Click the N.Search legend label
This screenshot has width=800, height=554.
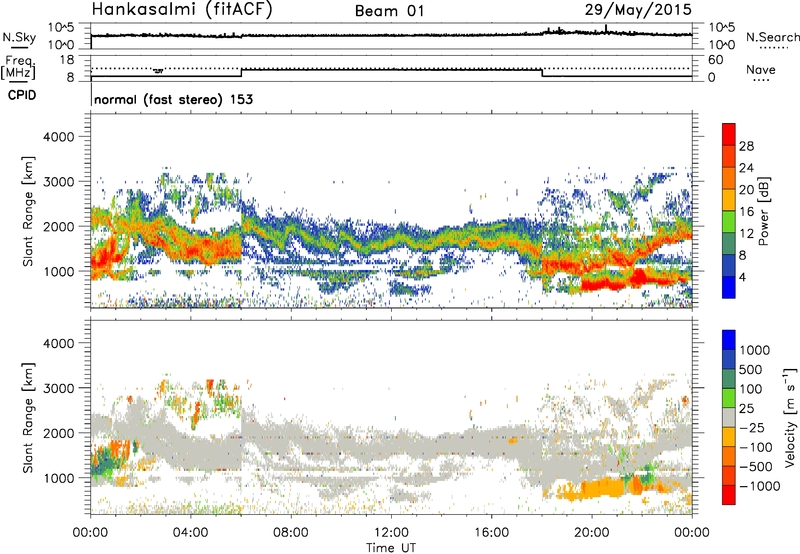[773, 37]
